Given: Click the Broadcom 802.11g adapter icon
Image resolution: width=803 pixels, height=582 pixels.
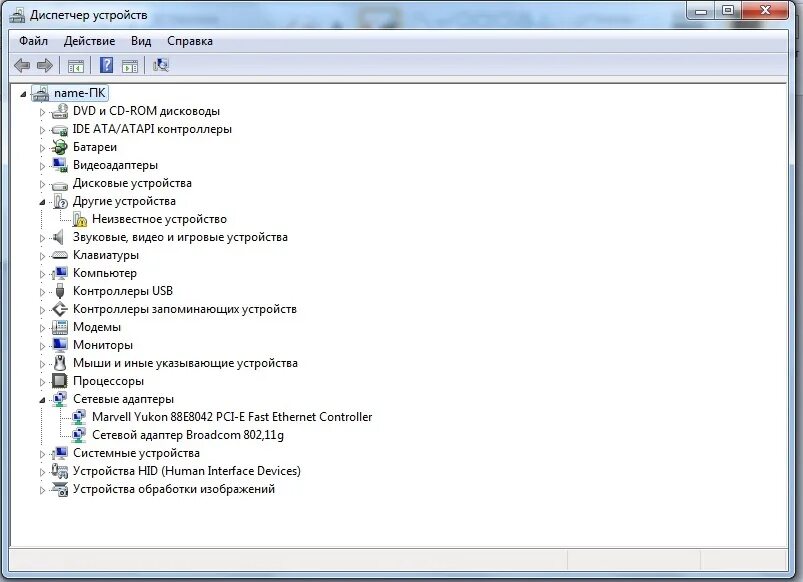Looking at the screenshot, I should coord(78,435).
